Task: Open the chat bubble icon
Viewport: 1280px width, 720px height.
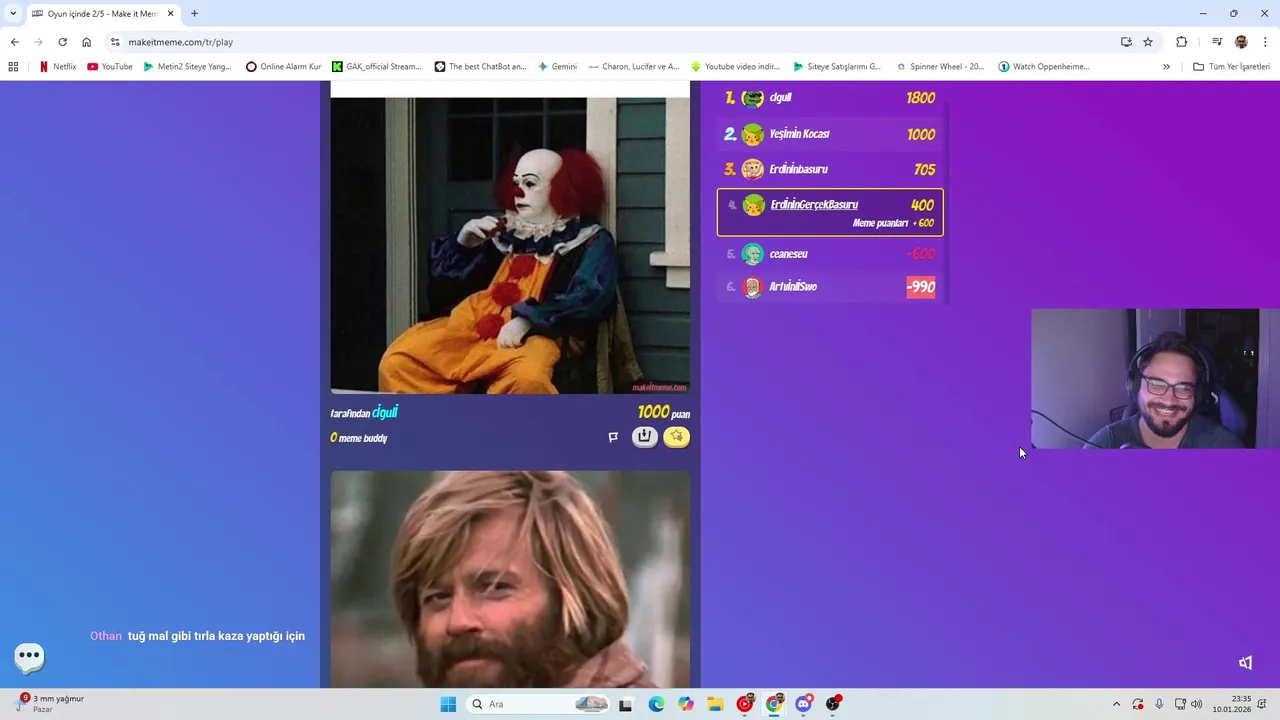Action: tap(29, 657)
